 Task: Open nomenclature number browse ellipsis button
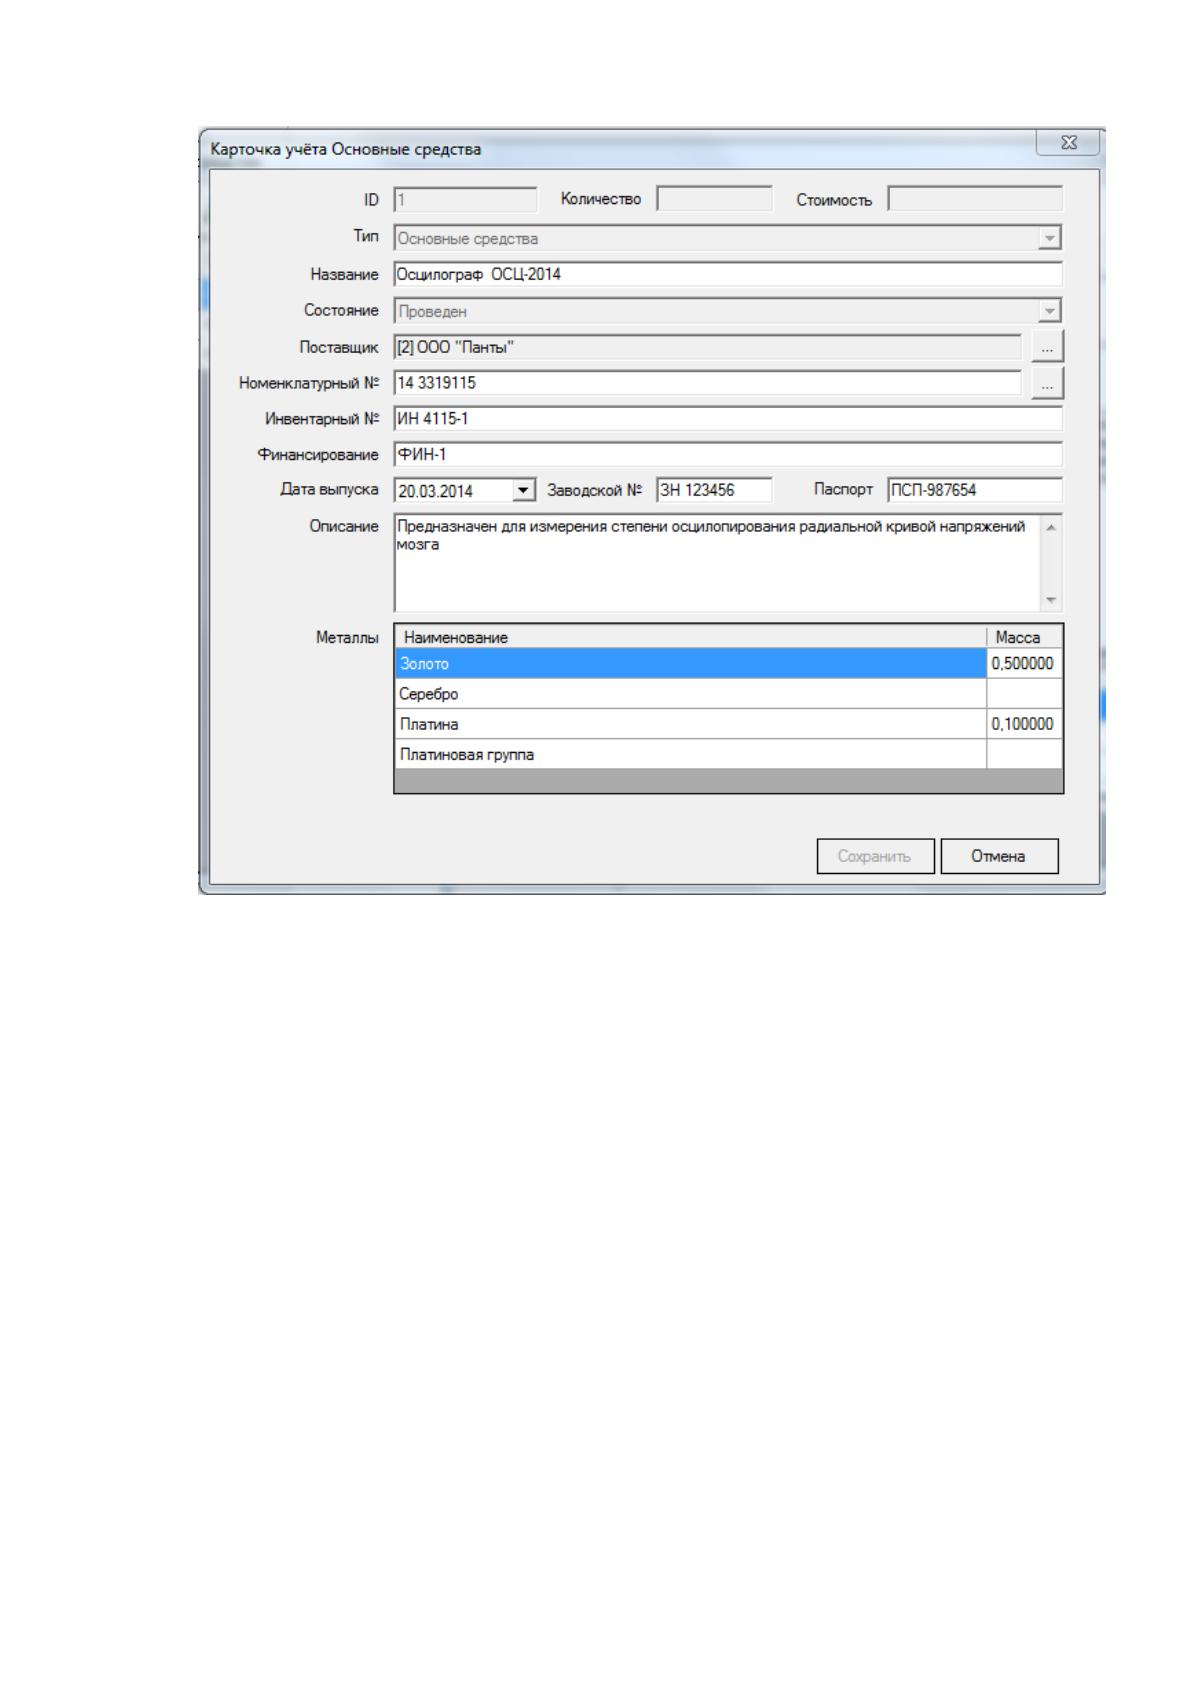[1047, 383]
